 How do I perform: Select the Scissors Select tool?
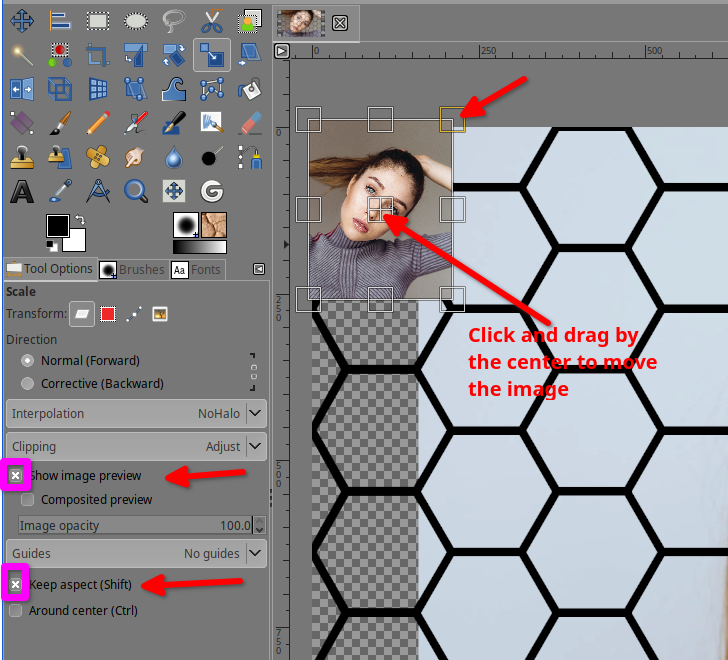click(x=212, y=21)
